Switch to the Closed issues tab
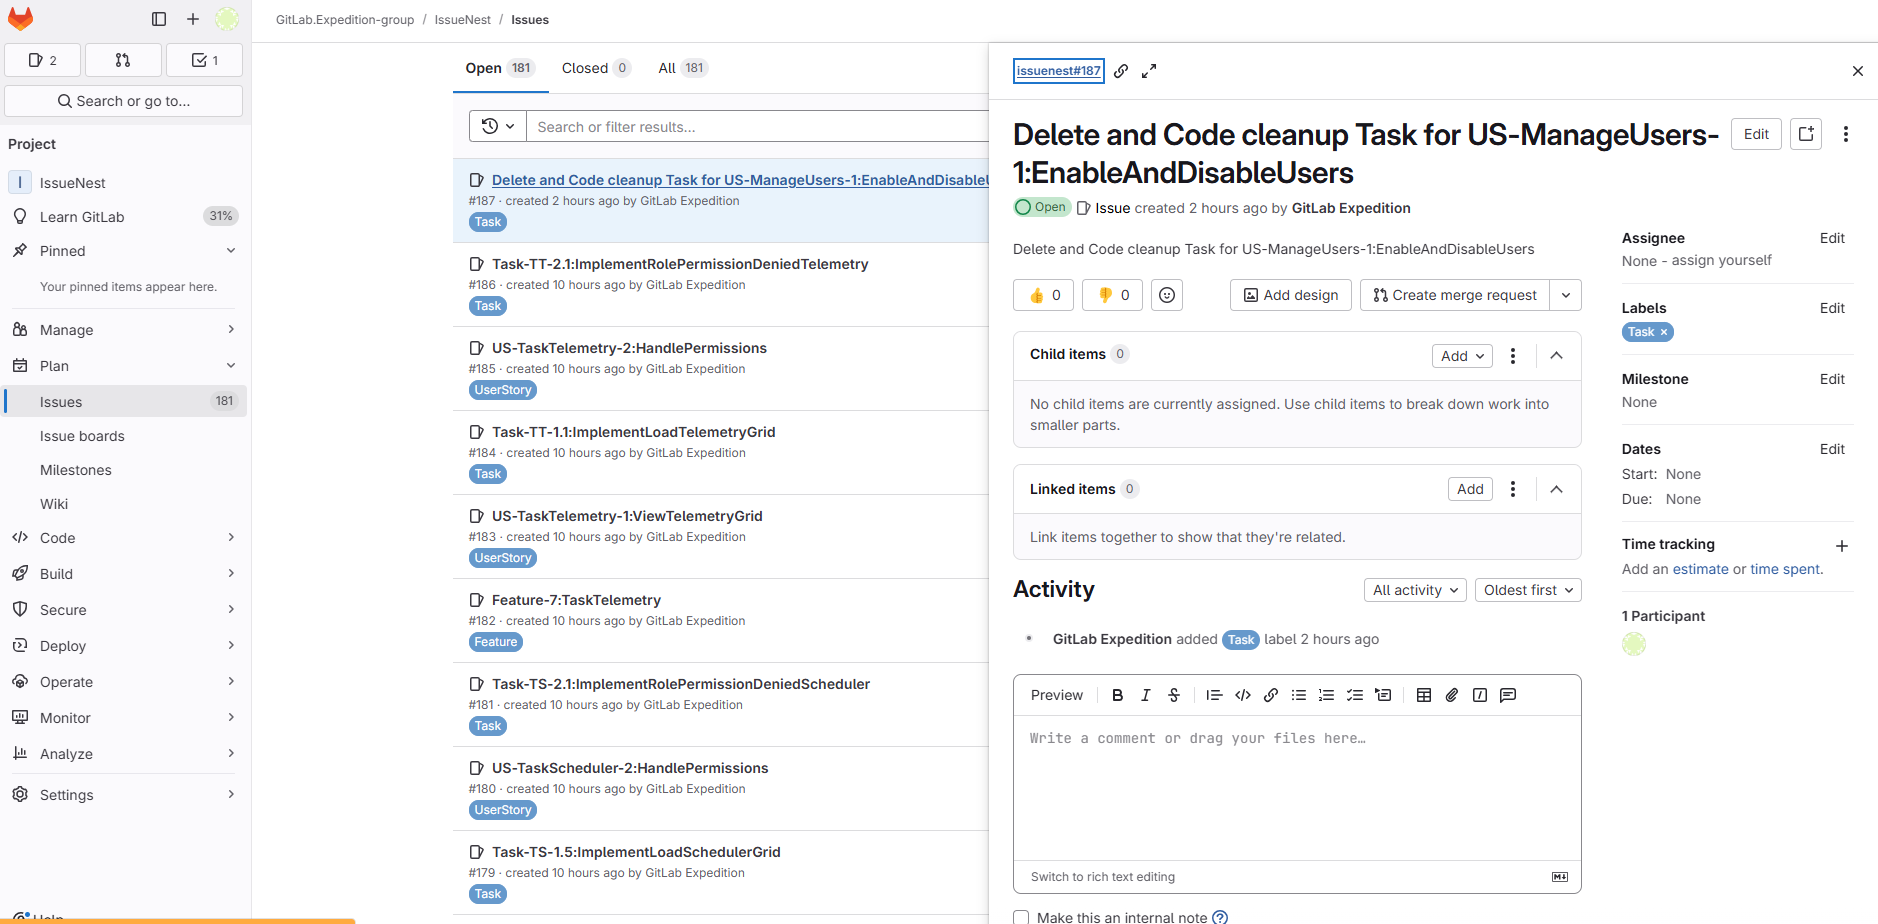The image size is (1878, 924). click(596, 68)
